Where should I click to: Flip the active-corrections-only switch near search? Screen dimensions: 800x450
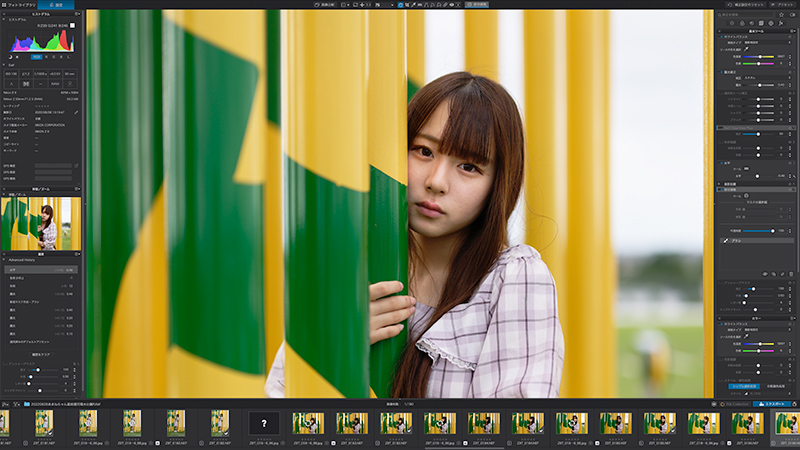point(792,15)
